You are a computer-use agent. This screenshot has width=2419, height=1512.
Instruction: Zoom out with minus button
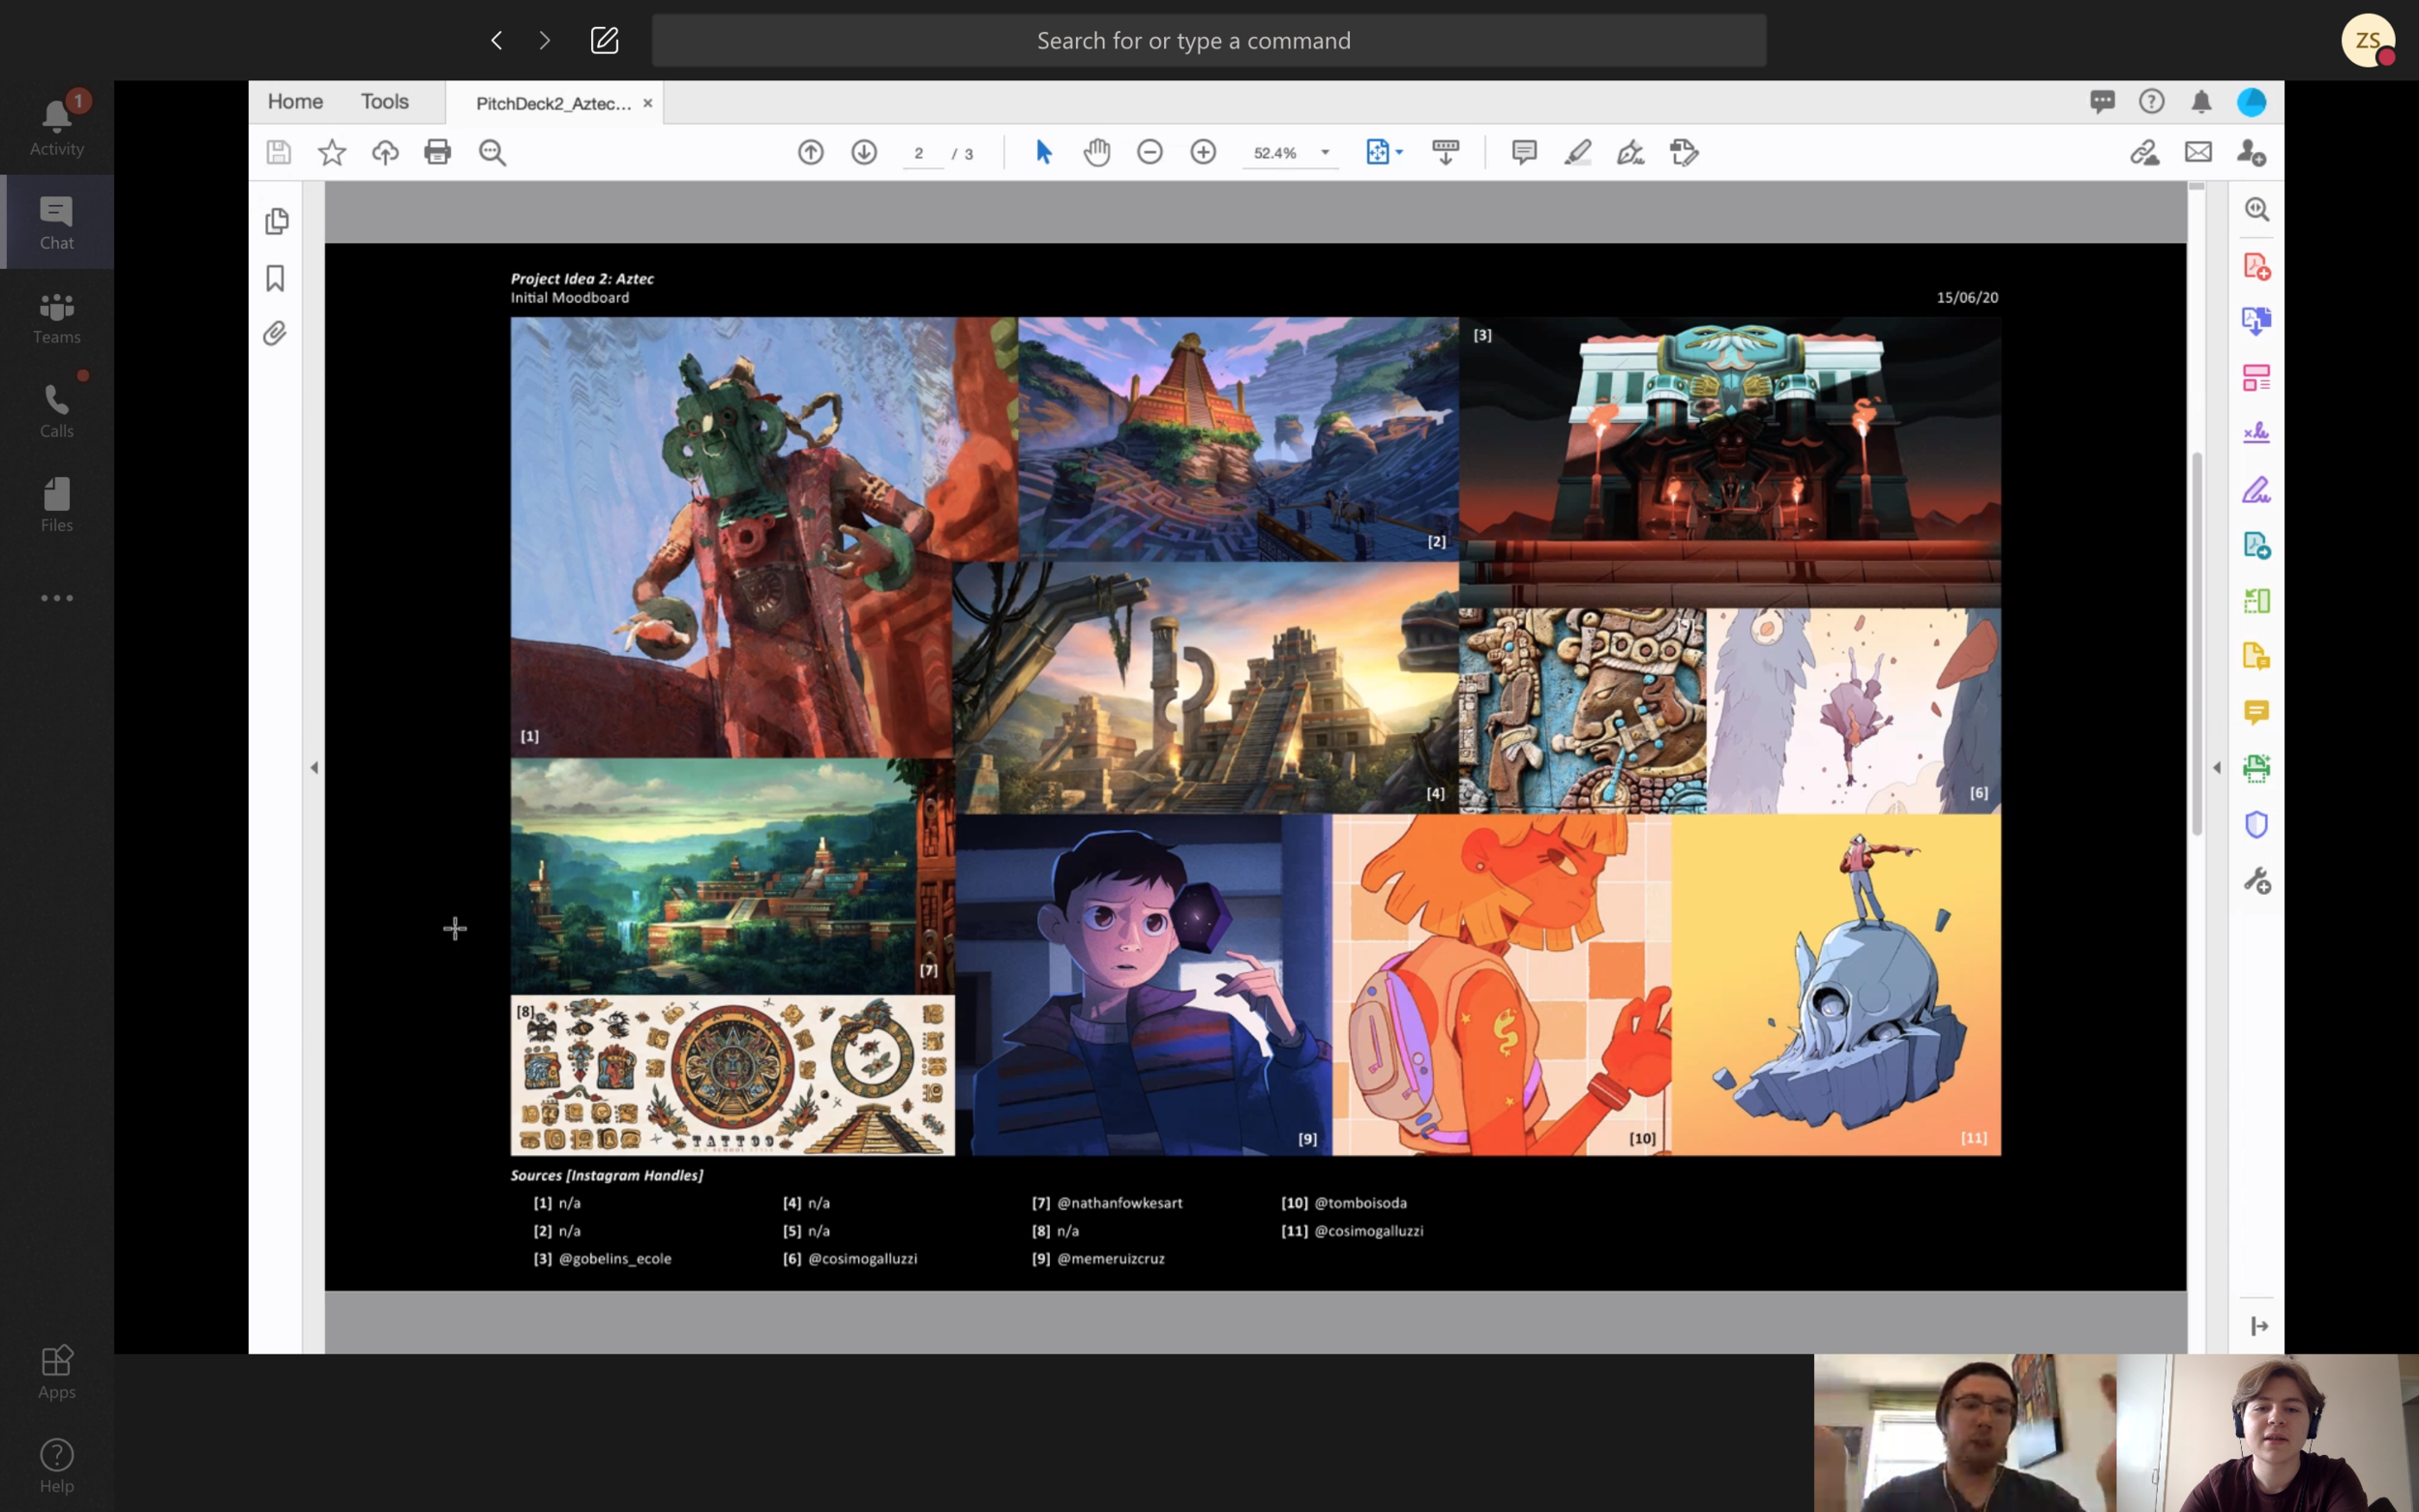click(x=1150, y=152)
